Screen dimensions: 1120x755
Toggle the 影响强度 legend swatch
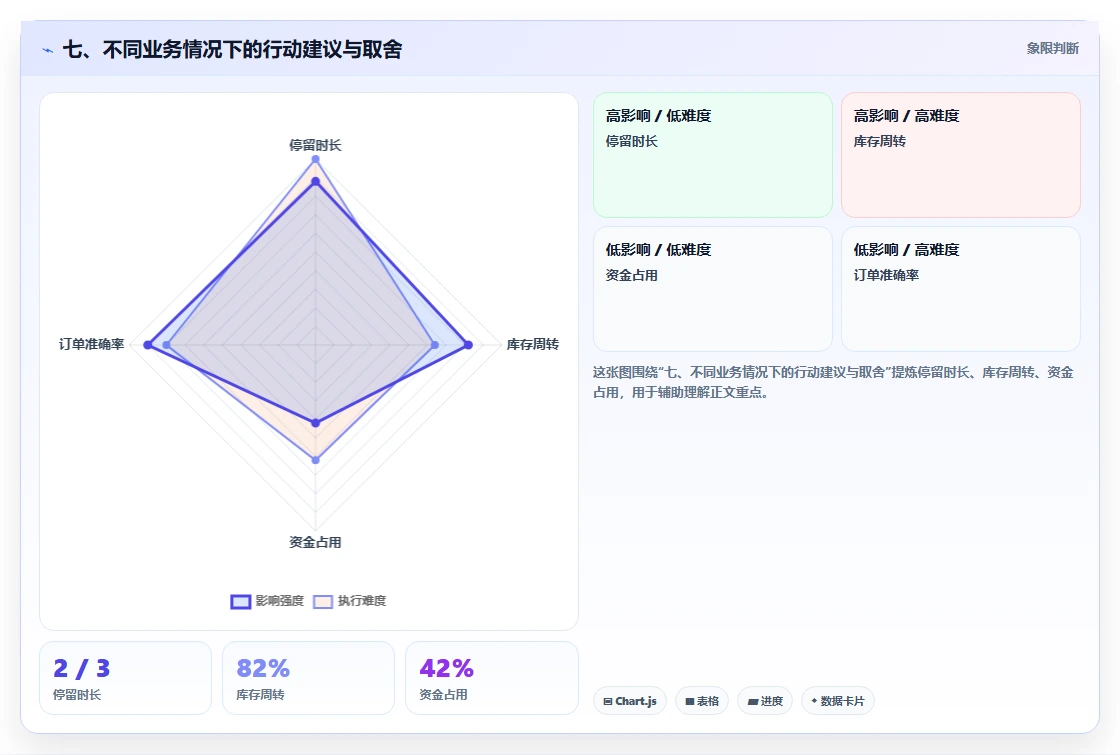(x=241, y=601)
